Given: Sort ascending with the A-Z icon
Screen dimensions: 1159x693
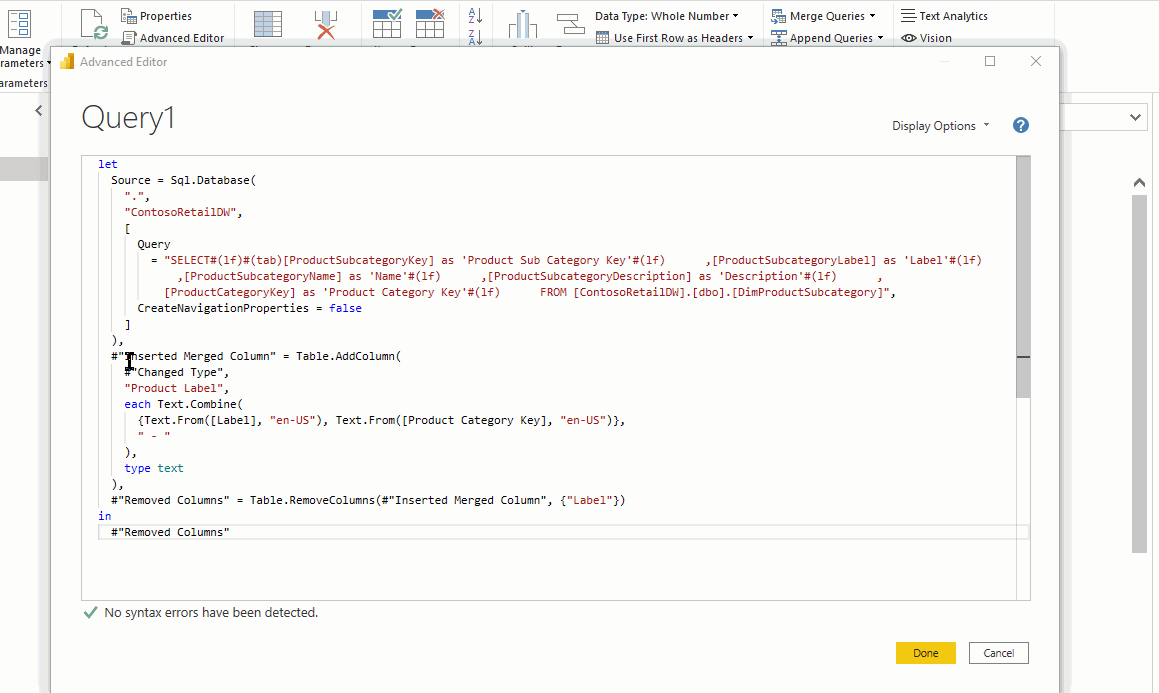Looking at the screenshot, I should coord(475,15).
